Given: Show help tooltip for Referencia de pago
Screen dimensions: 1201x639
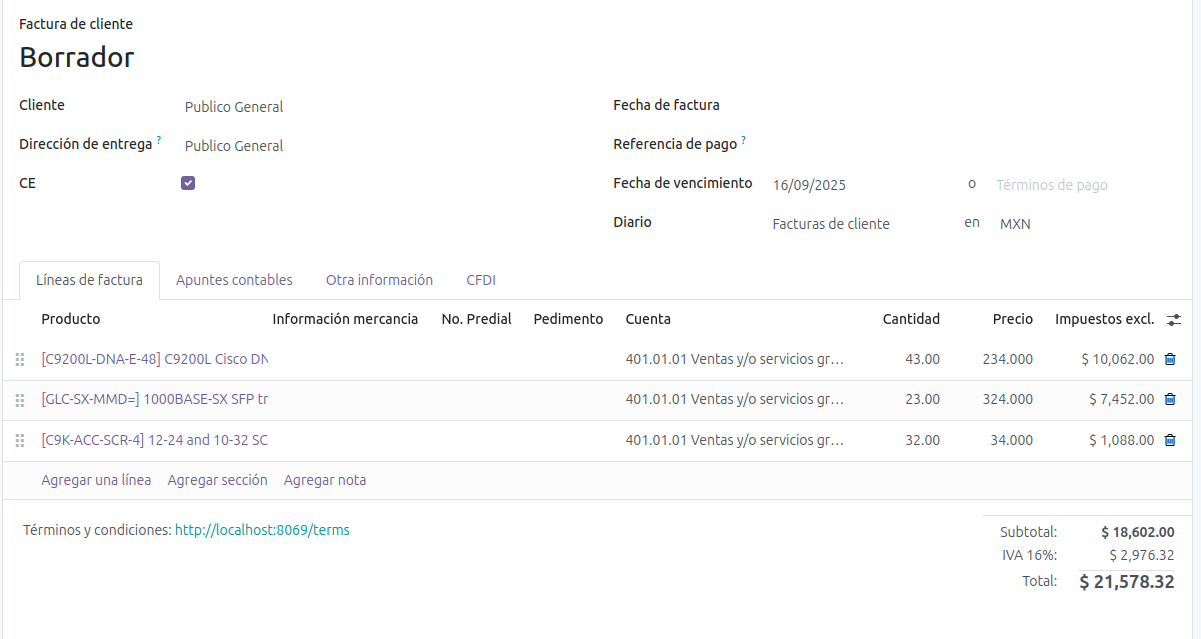Looking at the screenshot, I should pyautogui.click(x=744, y=141).
